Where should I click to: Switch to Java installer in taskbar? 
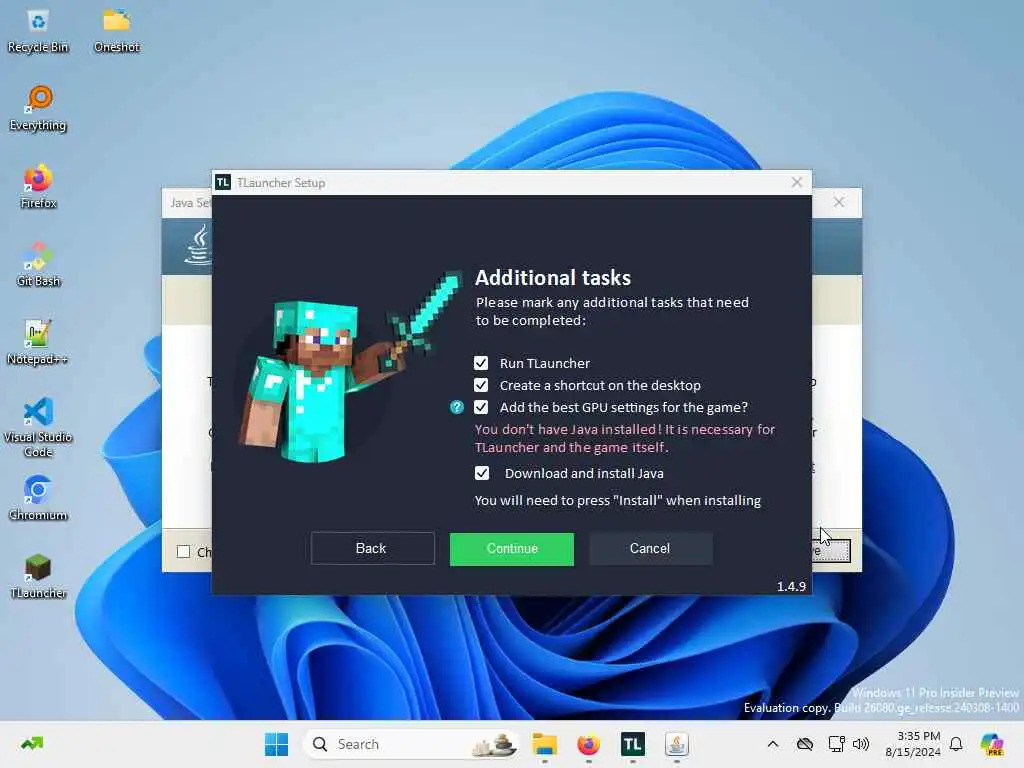point(677,744)
